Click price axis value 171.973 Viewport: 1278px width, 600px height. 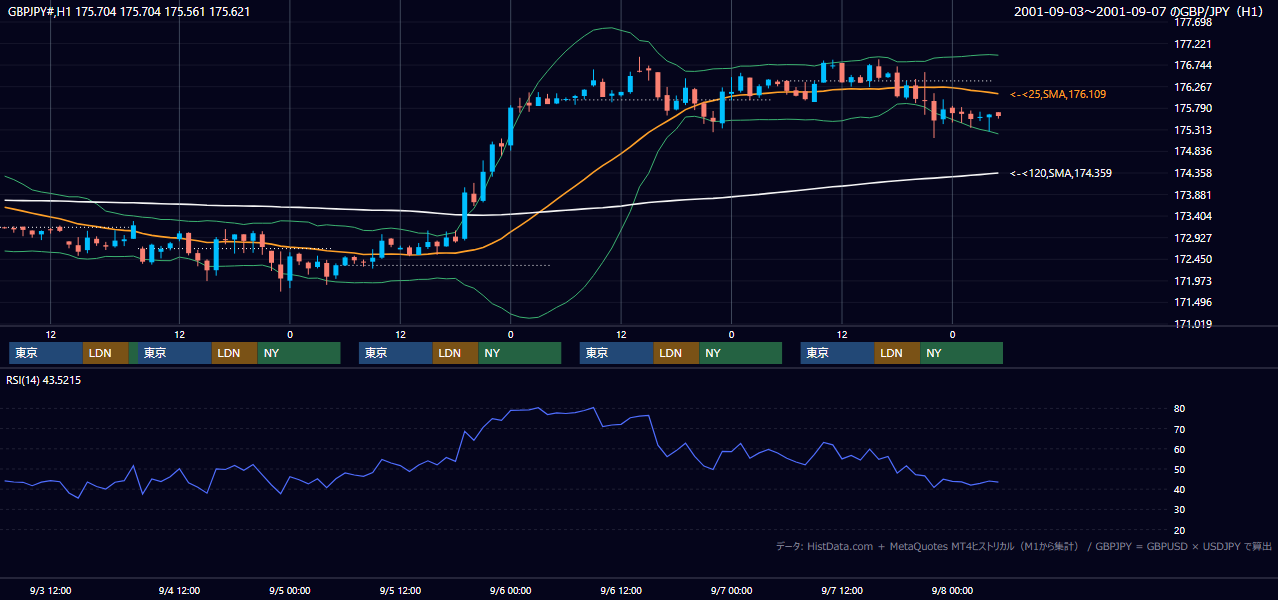pyautogui.click(x=1193, y=281)
